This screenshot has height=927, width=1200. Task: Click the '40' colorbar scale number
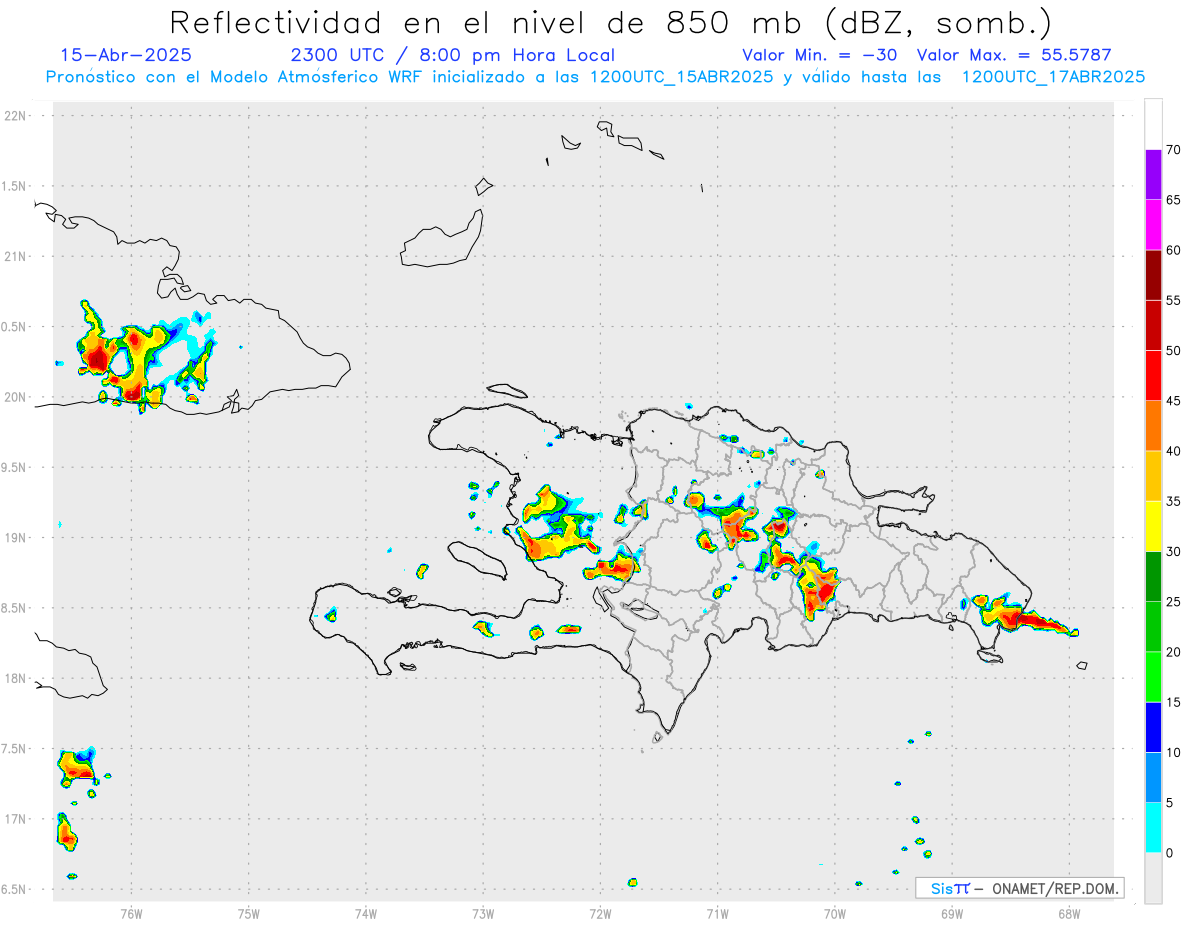click(1174, 452)
